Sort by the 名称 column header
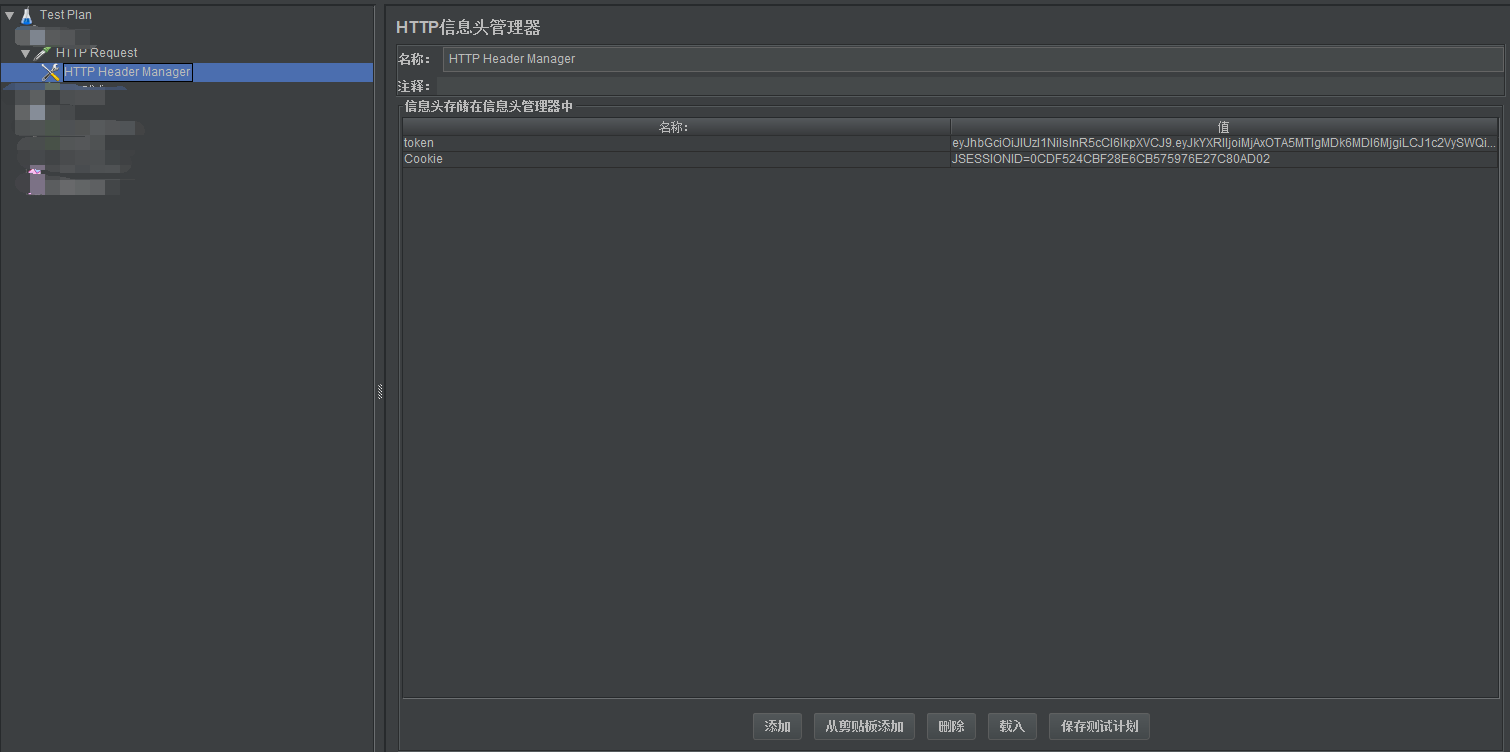This screenshot has width=1510, height=752. 675,127
